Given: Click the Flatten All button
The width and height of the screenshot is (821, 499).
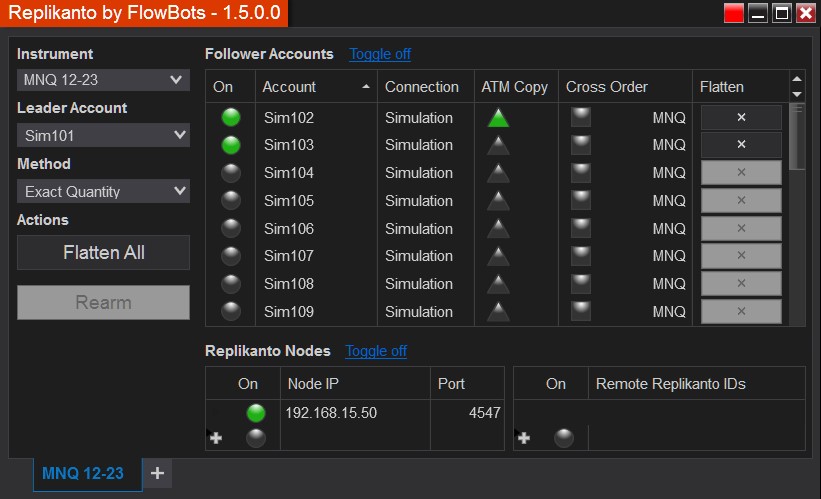Looking at the screenshot, I should 103,252.
